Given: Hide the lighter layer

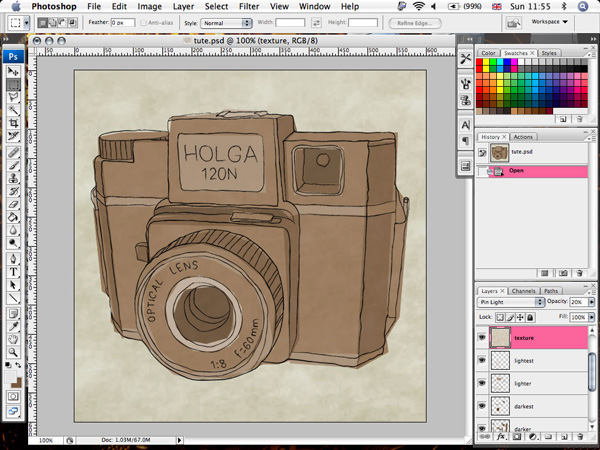Looking at the screenshot, I should tap(482, 383).
